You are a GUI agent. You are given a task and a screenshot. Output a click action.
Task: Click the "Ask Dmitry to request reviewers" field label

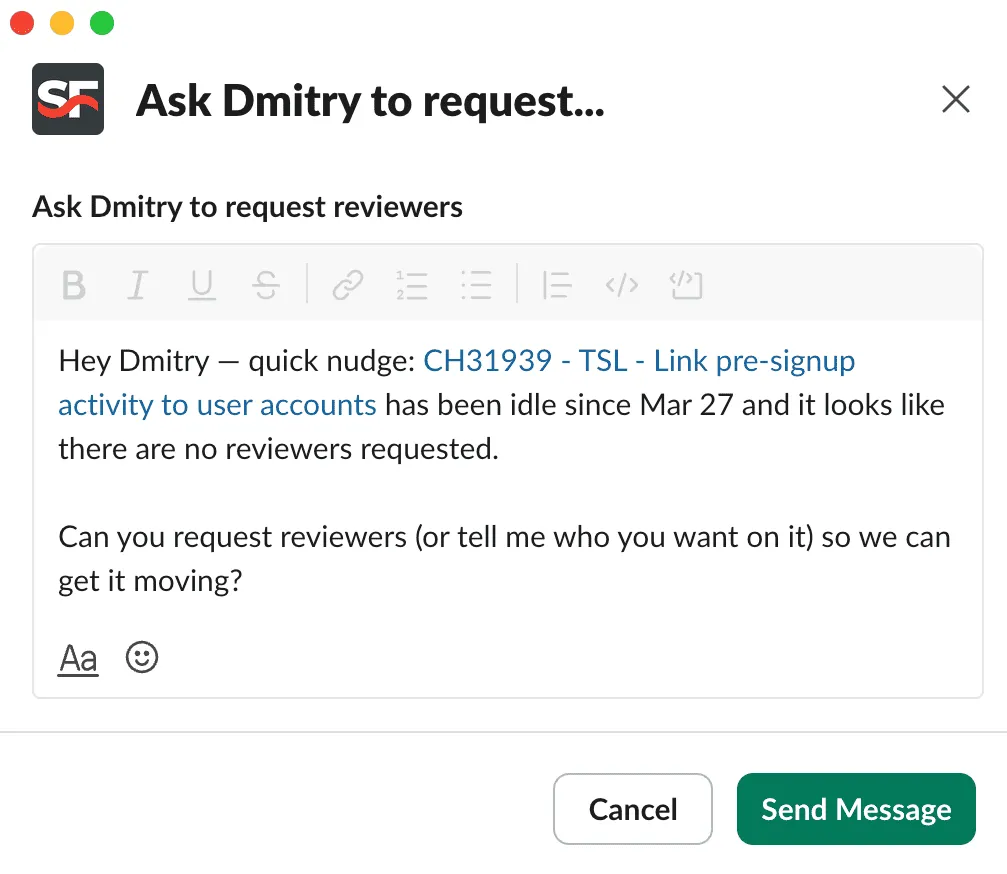247,207
